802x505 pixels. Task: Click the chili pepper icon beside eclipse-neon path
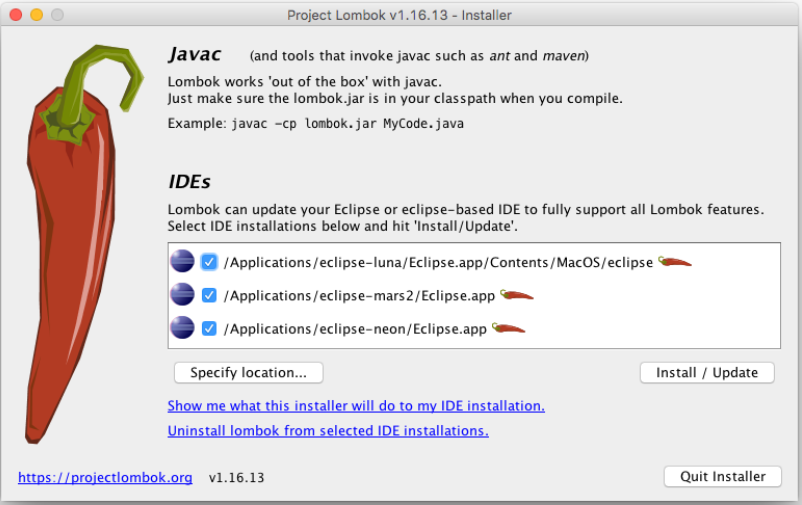(508, 328)
